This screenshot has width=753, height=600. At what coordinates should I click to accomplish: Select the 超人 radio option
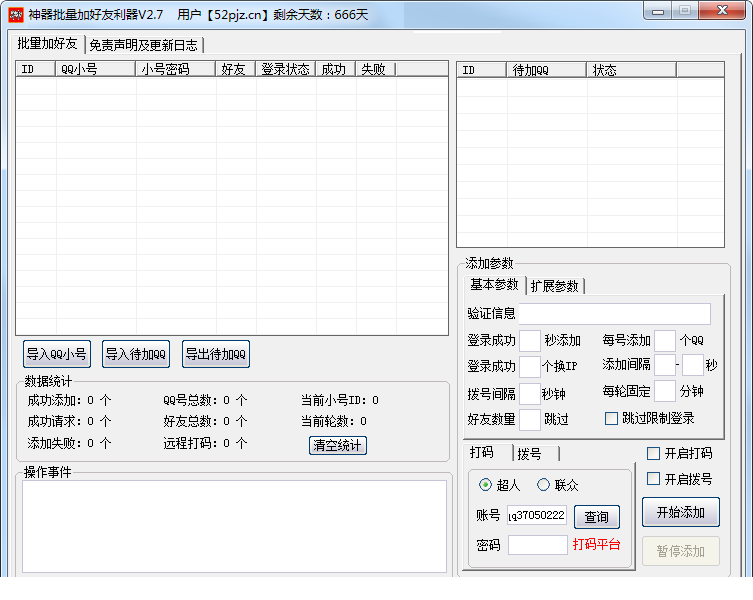coord(499,485)
